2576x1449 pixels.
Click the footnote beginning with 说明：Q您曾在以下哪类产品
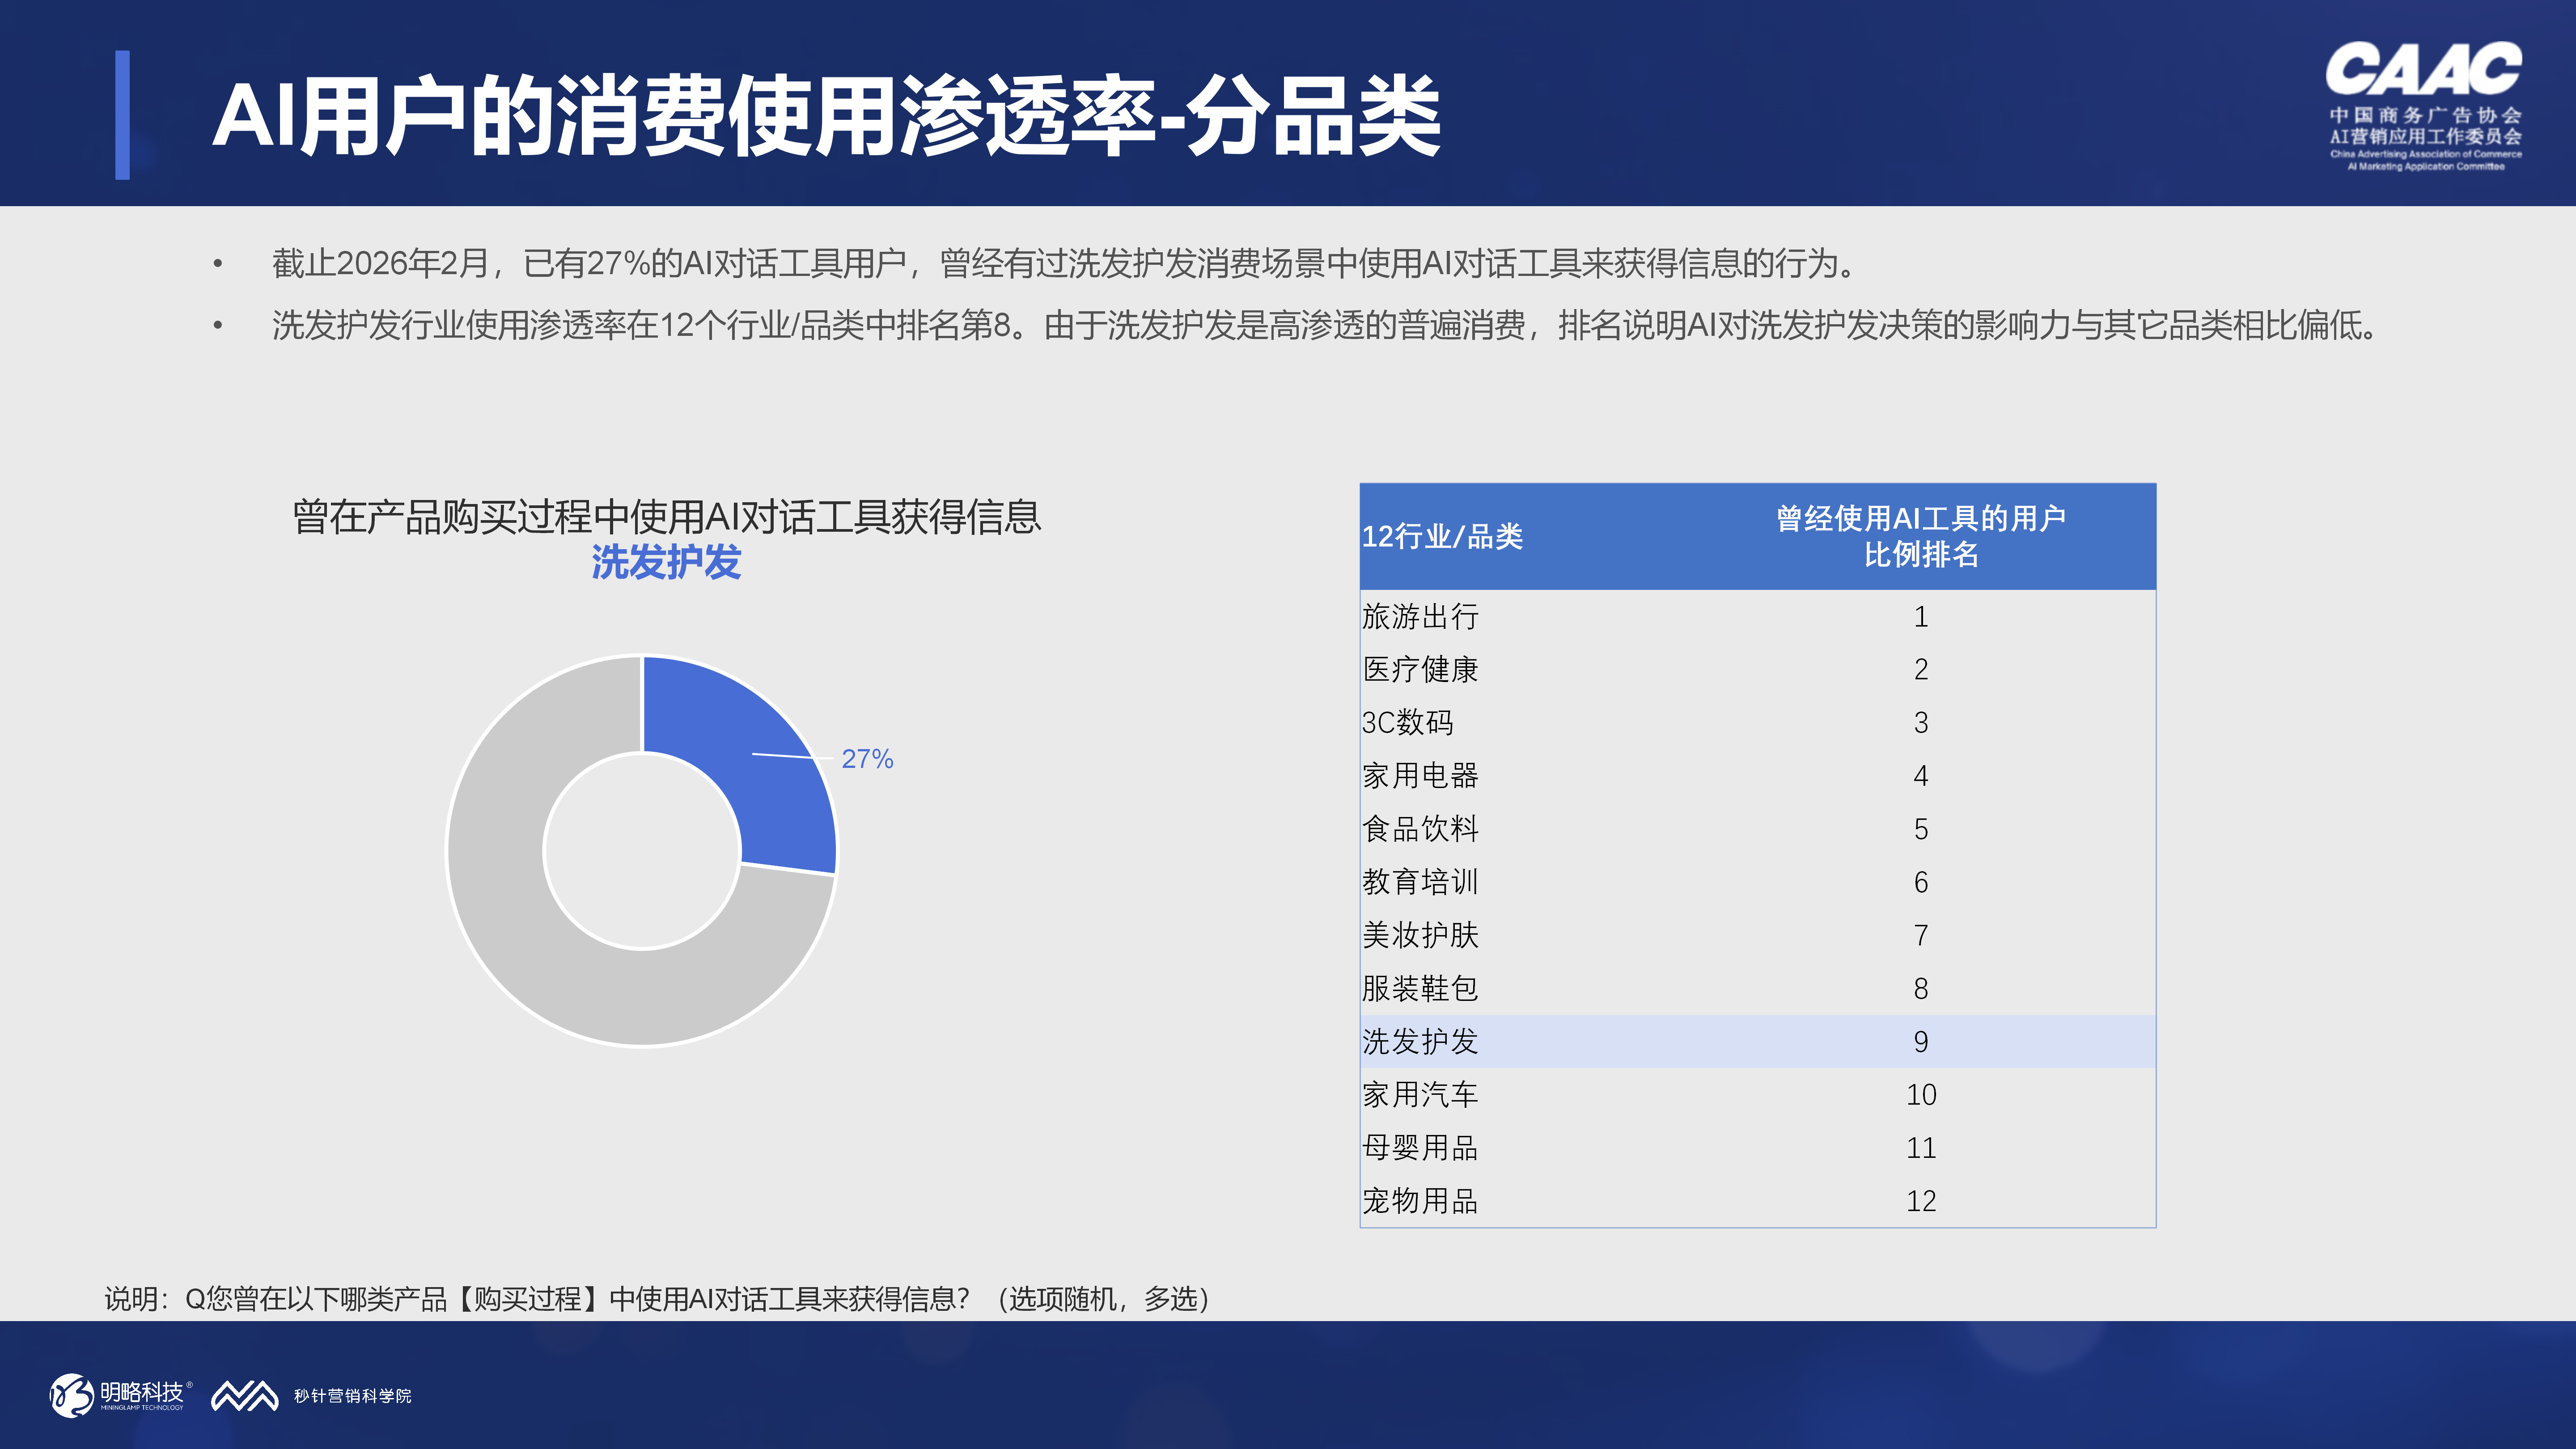[x=657, y=1299]
